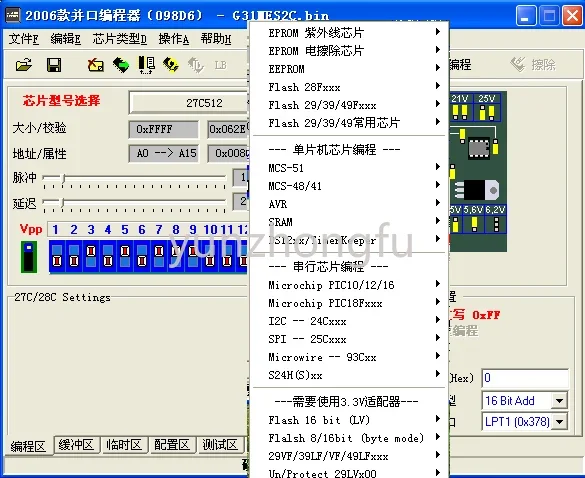
Task: Click the red-and-yellow toolbar icon after save
Action: [96, 65]
